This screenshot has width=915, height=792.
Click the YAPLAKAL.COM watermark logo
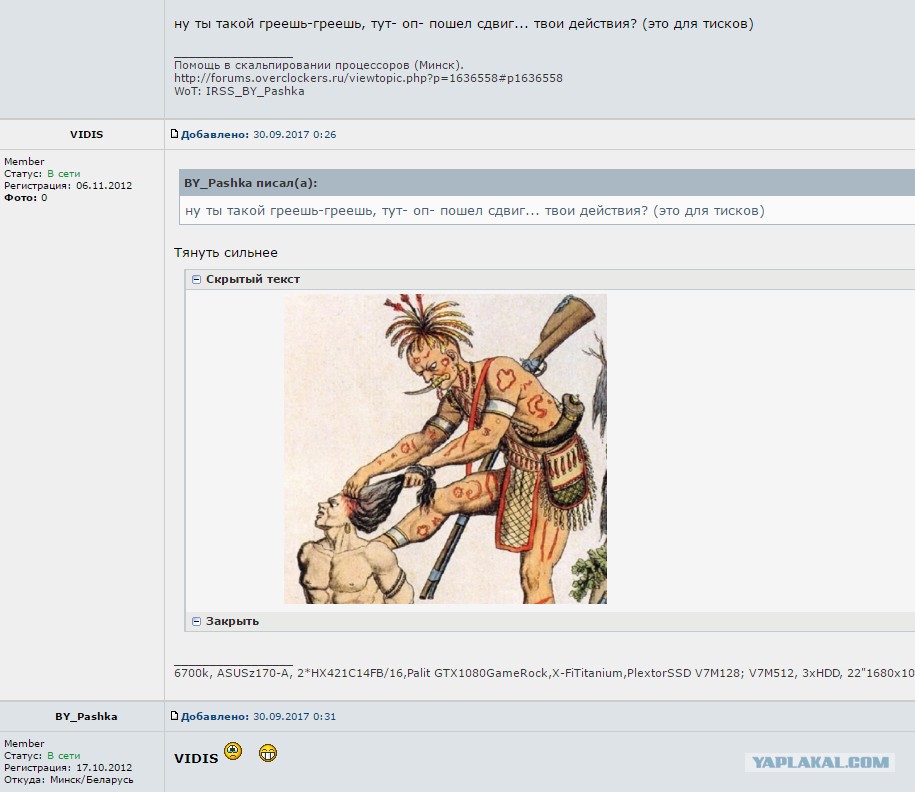820,762
